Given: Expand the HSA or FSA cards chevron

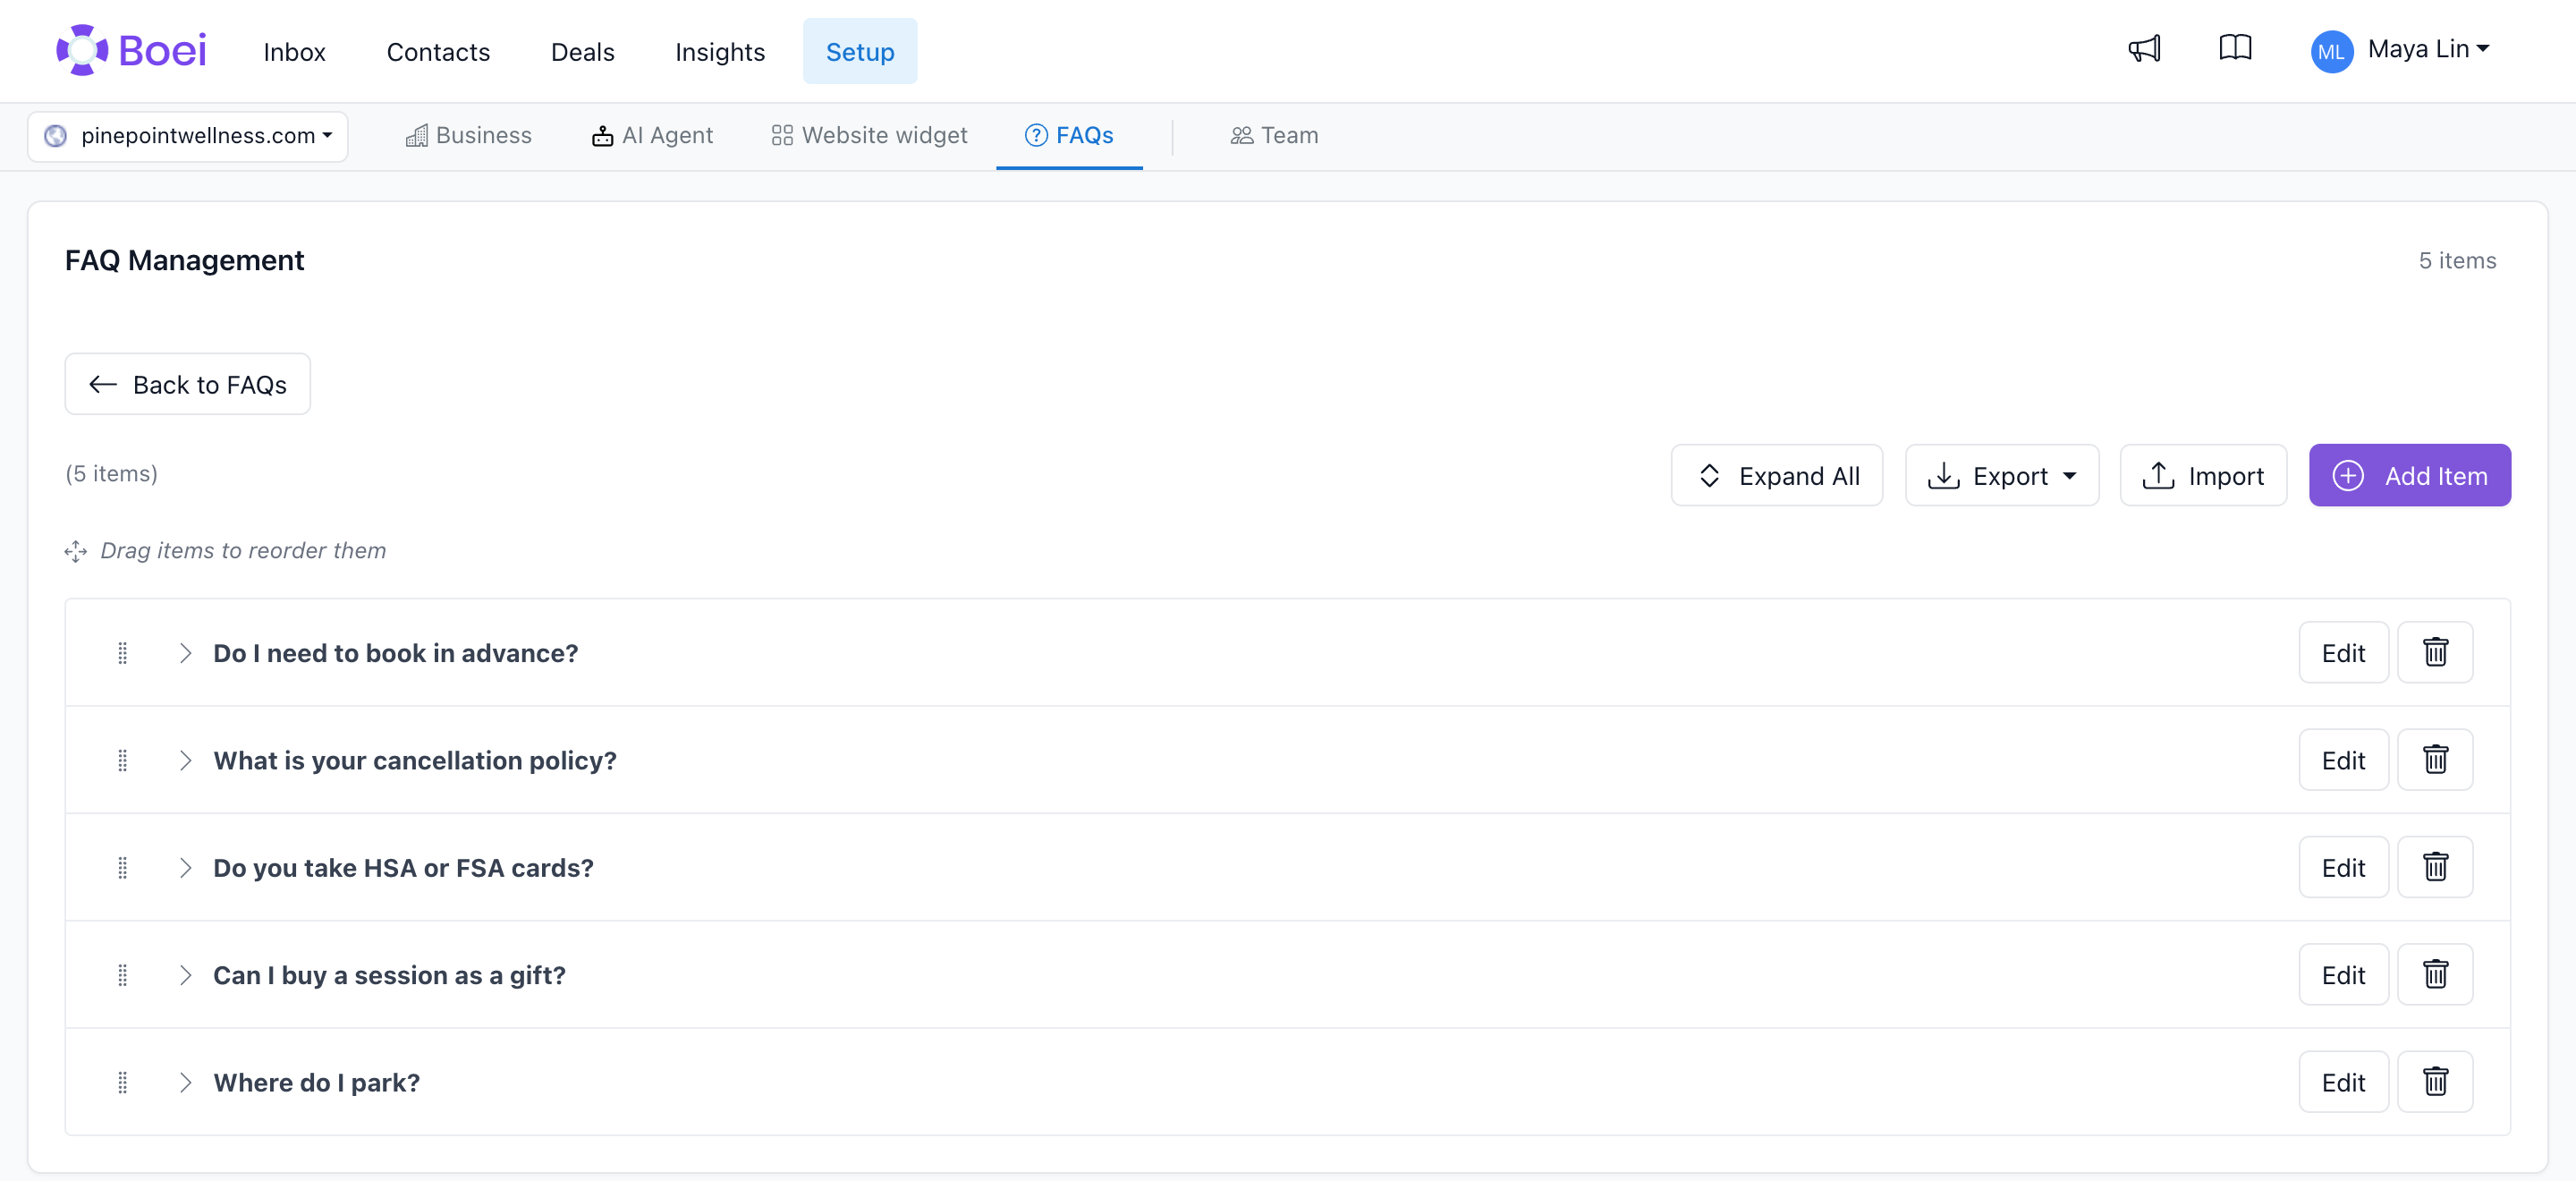Looking at the screenshot, I should pos(185,867).
